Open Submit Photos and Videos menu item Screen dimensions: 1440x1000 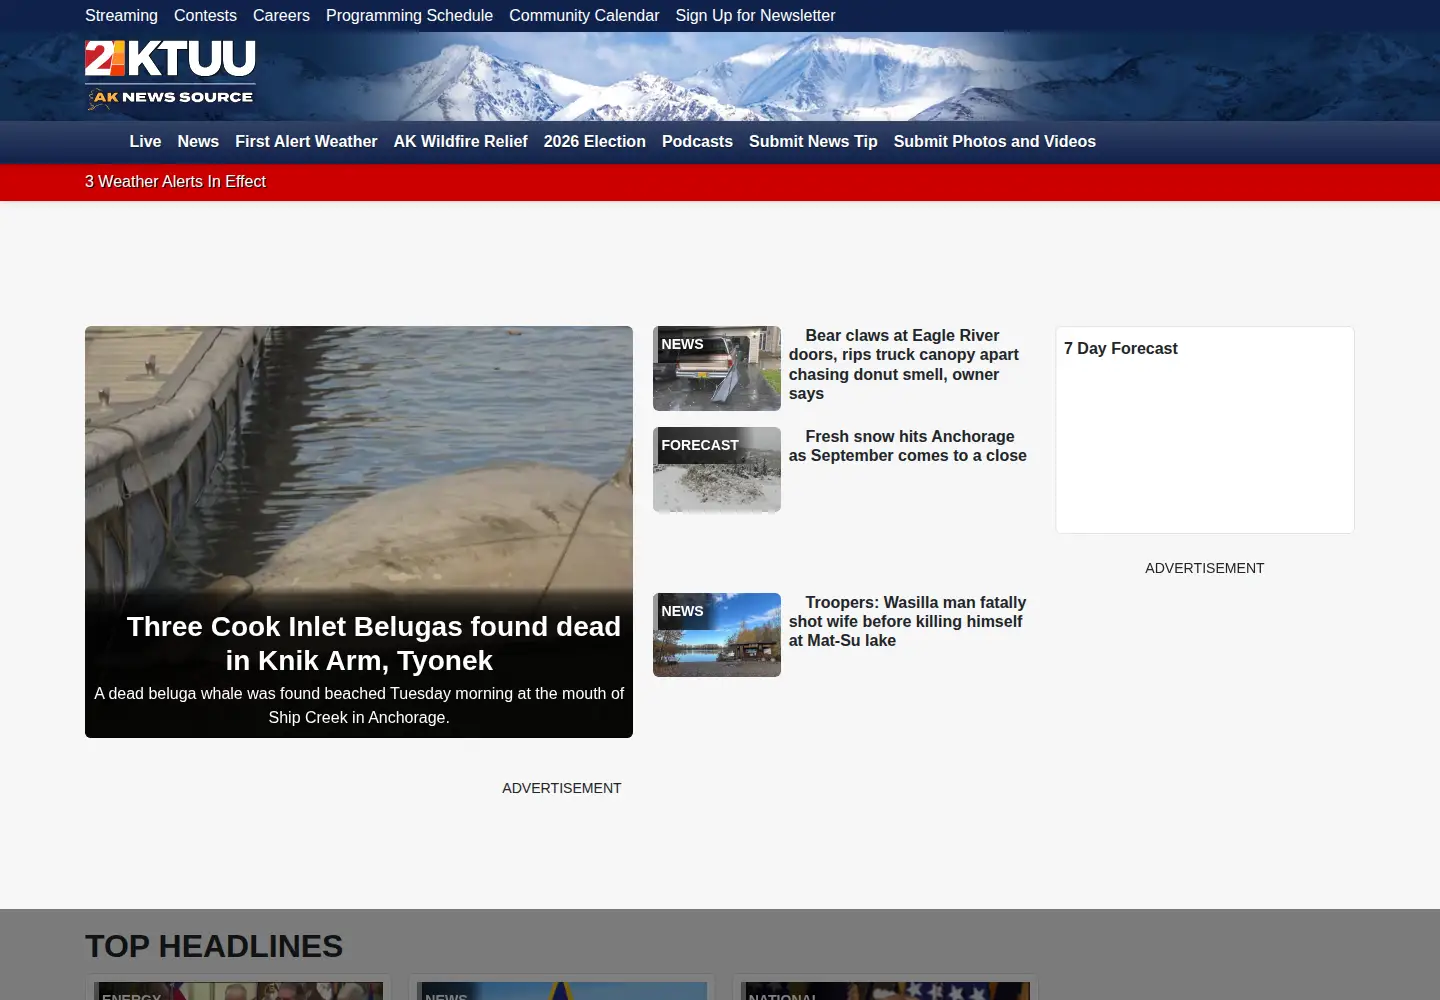994,142
